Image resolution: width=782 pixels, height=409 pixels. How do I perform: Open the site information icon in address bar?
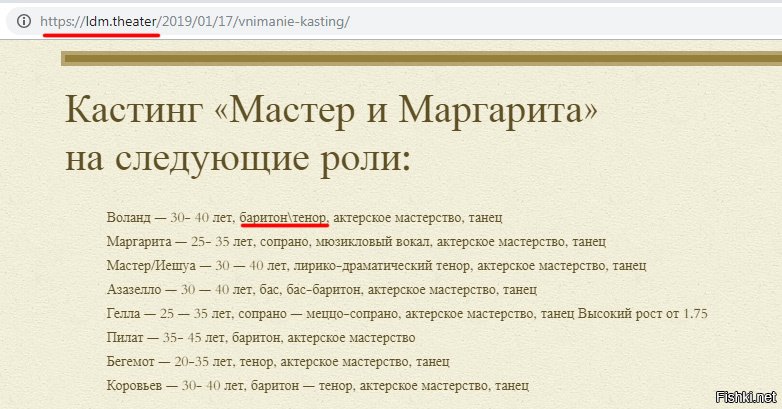(23, 21)
